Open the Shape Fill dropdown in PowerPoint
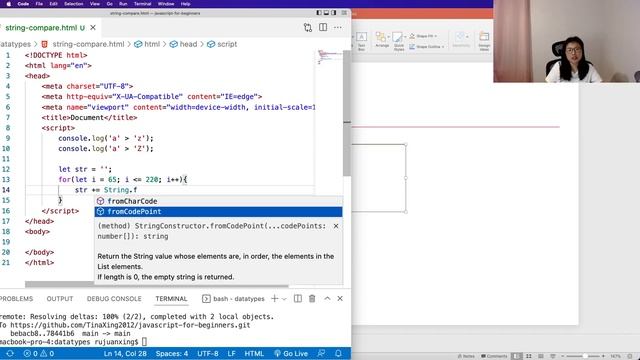 [x=423, y=36]
